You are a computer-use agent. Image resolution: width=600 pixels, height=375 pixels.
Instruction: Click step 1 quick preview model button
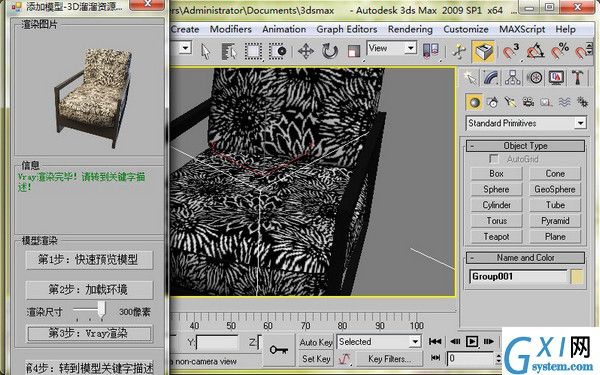click(89, 260)
